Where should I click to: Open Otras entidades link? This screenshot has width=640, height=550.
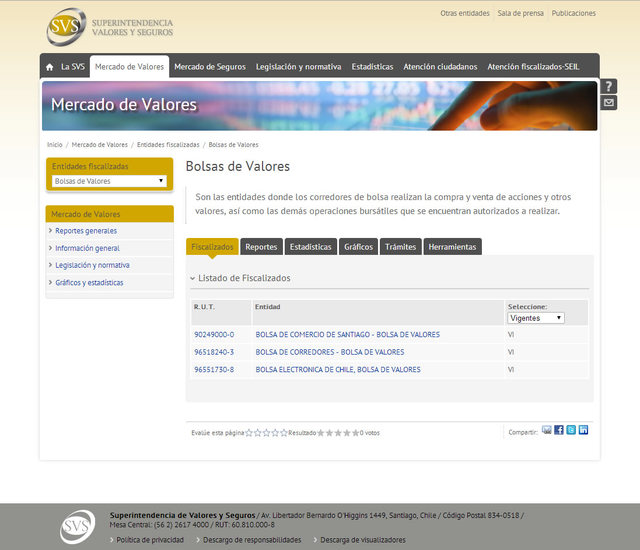[464, 13]
